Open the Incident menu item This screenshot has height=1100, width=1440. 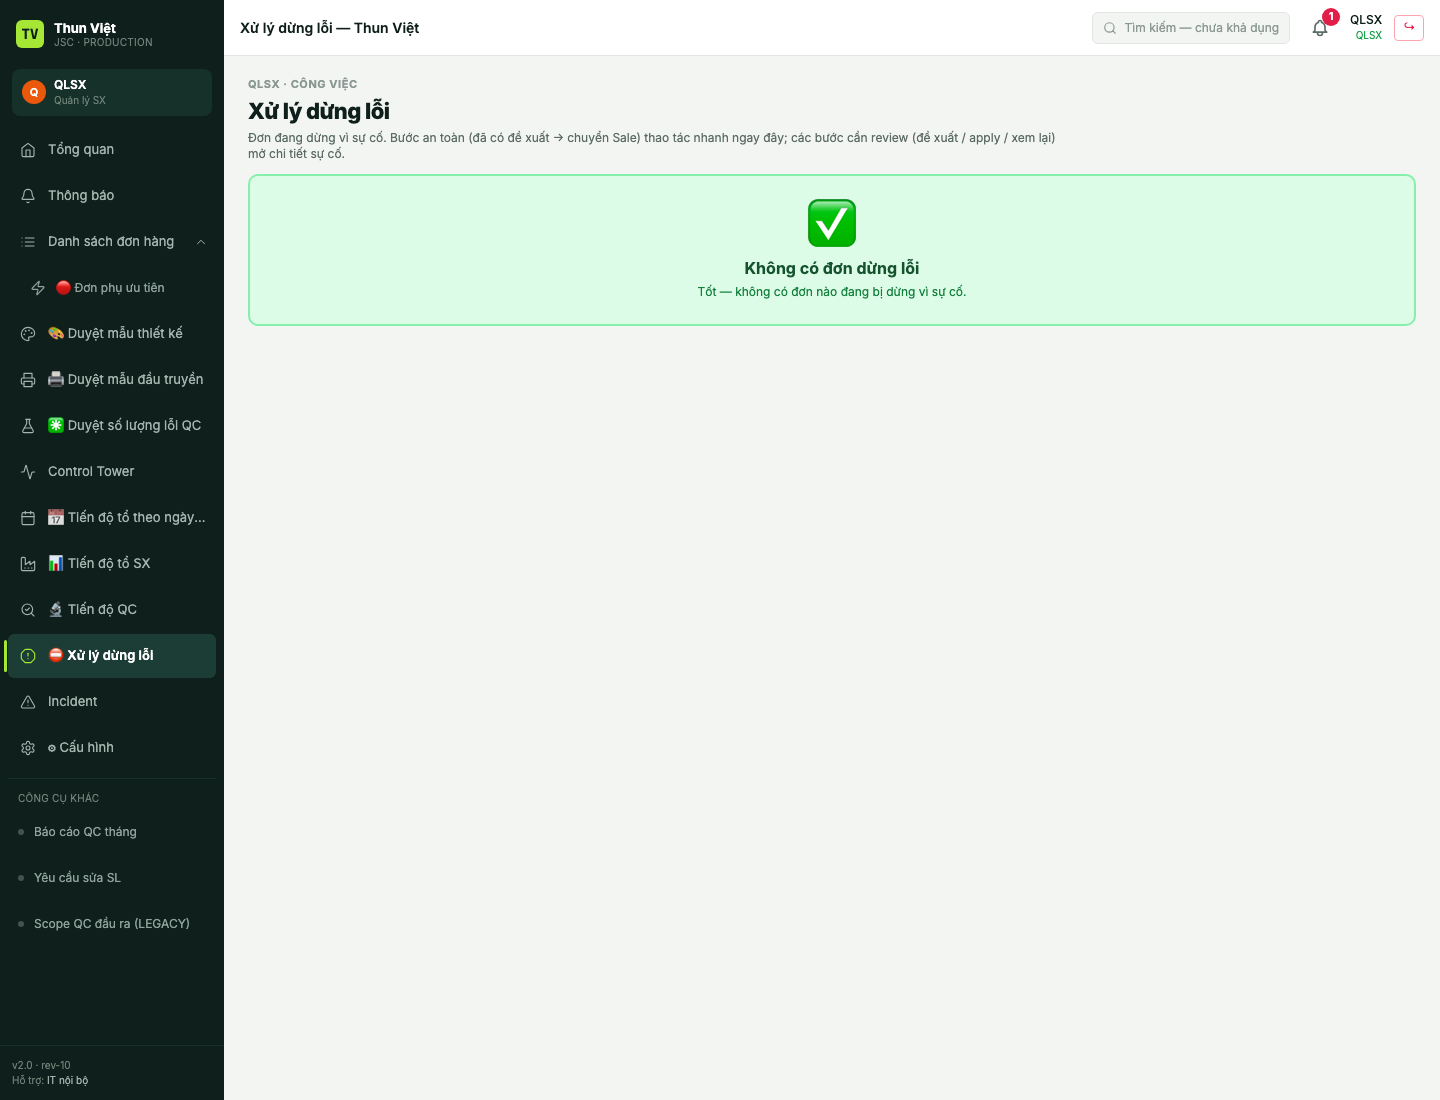(x=112, y=702)
